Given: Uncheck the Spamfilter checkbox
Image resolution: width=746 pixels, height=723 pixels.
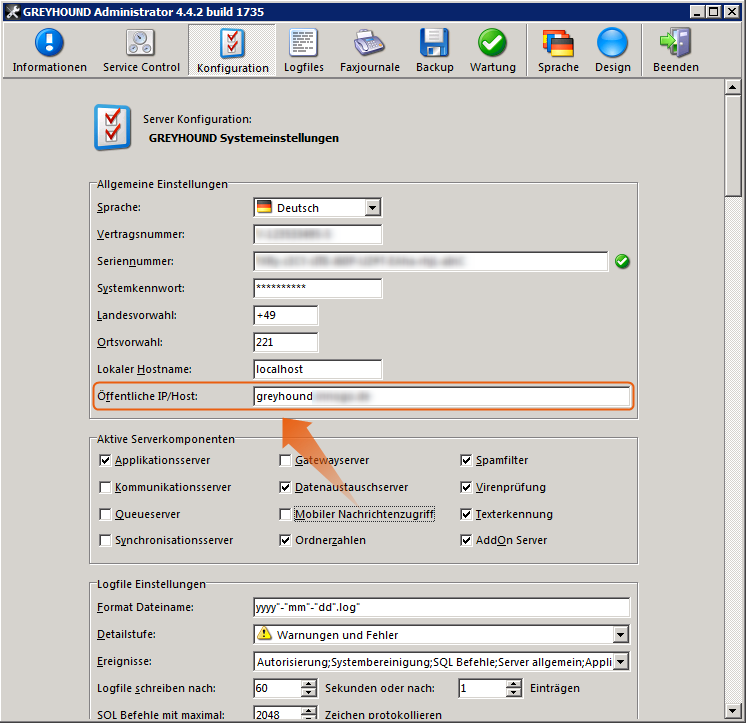Looking at the screenshot, I should 466,460.
